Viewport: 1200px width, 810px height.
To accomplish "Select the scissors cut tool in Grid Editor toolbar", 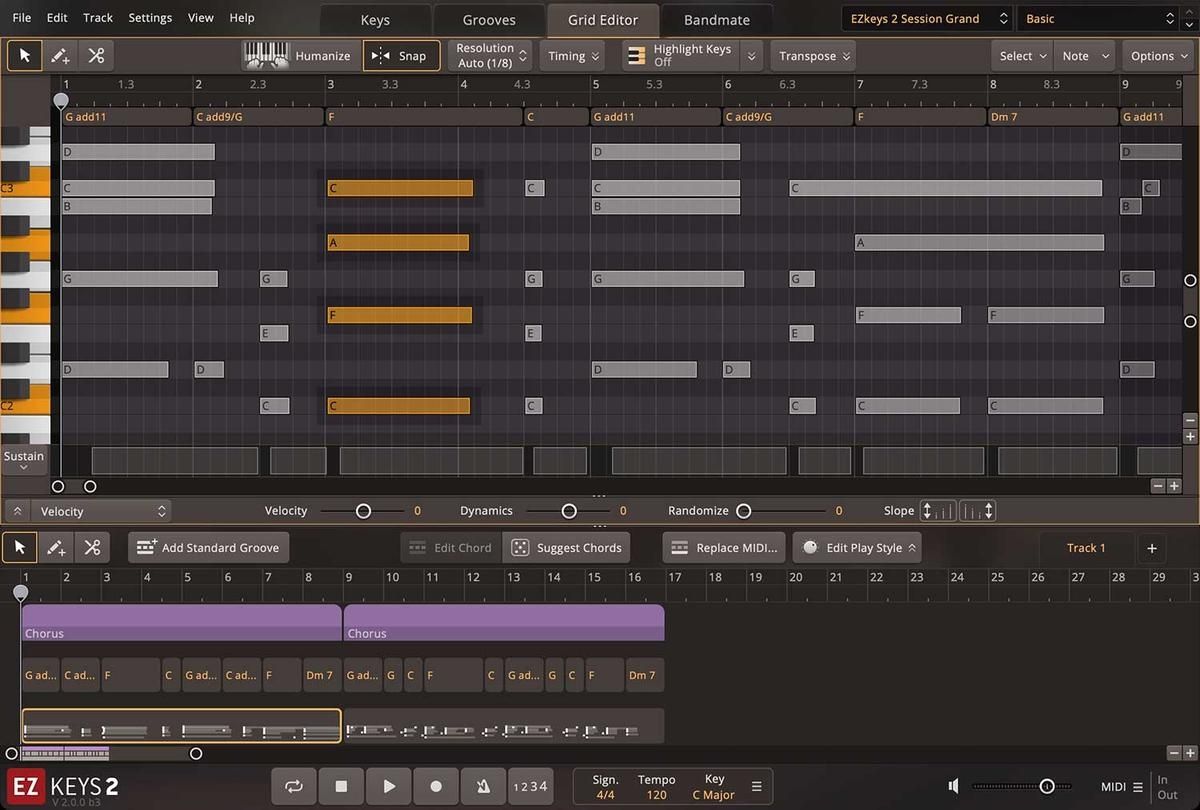I will 96,56.
